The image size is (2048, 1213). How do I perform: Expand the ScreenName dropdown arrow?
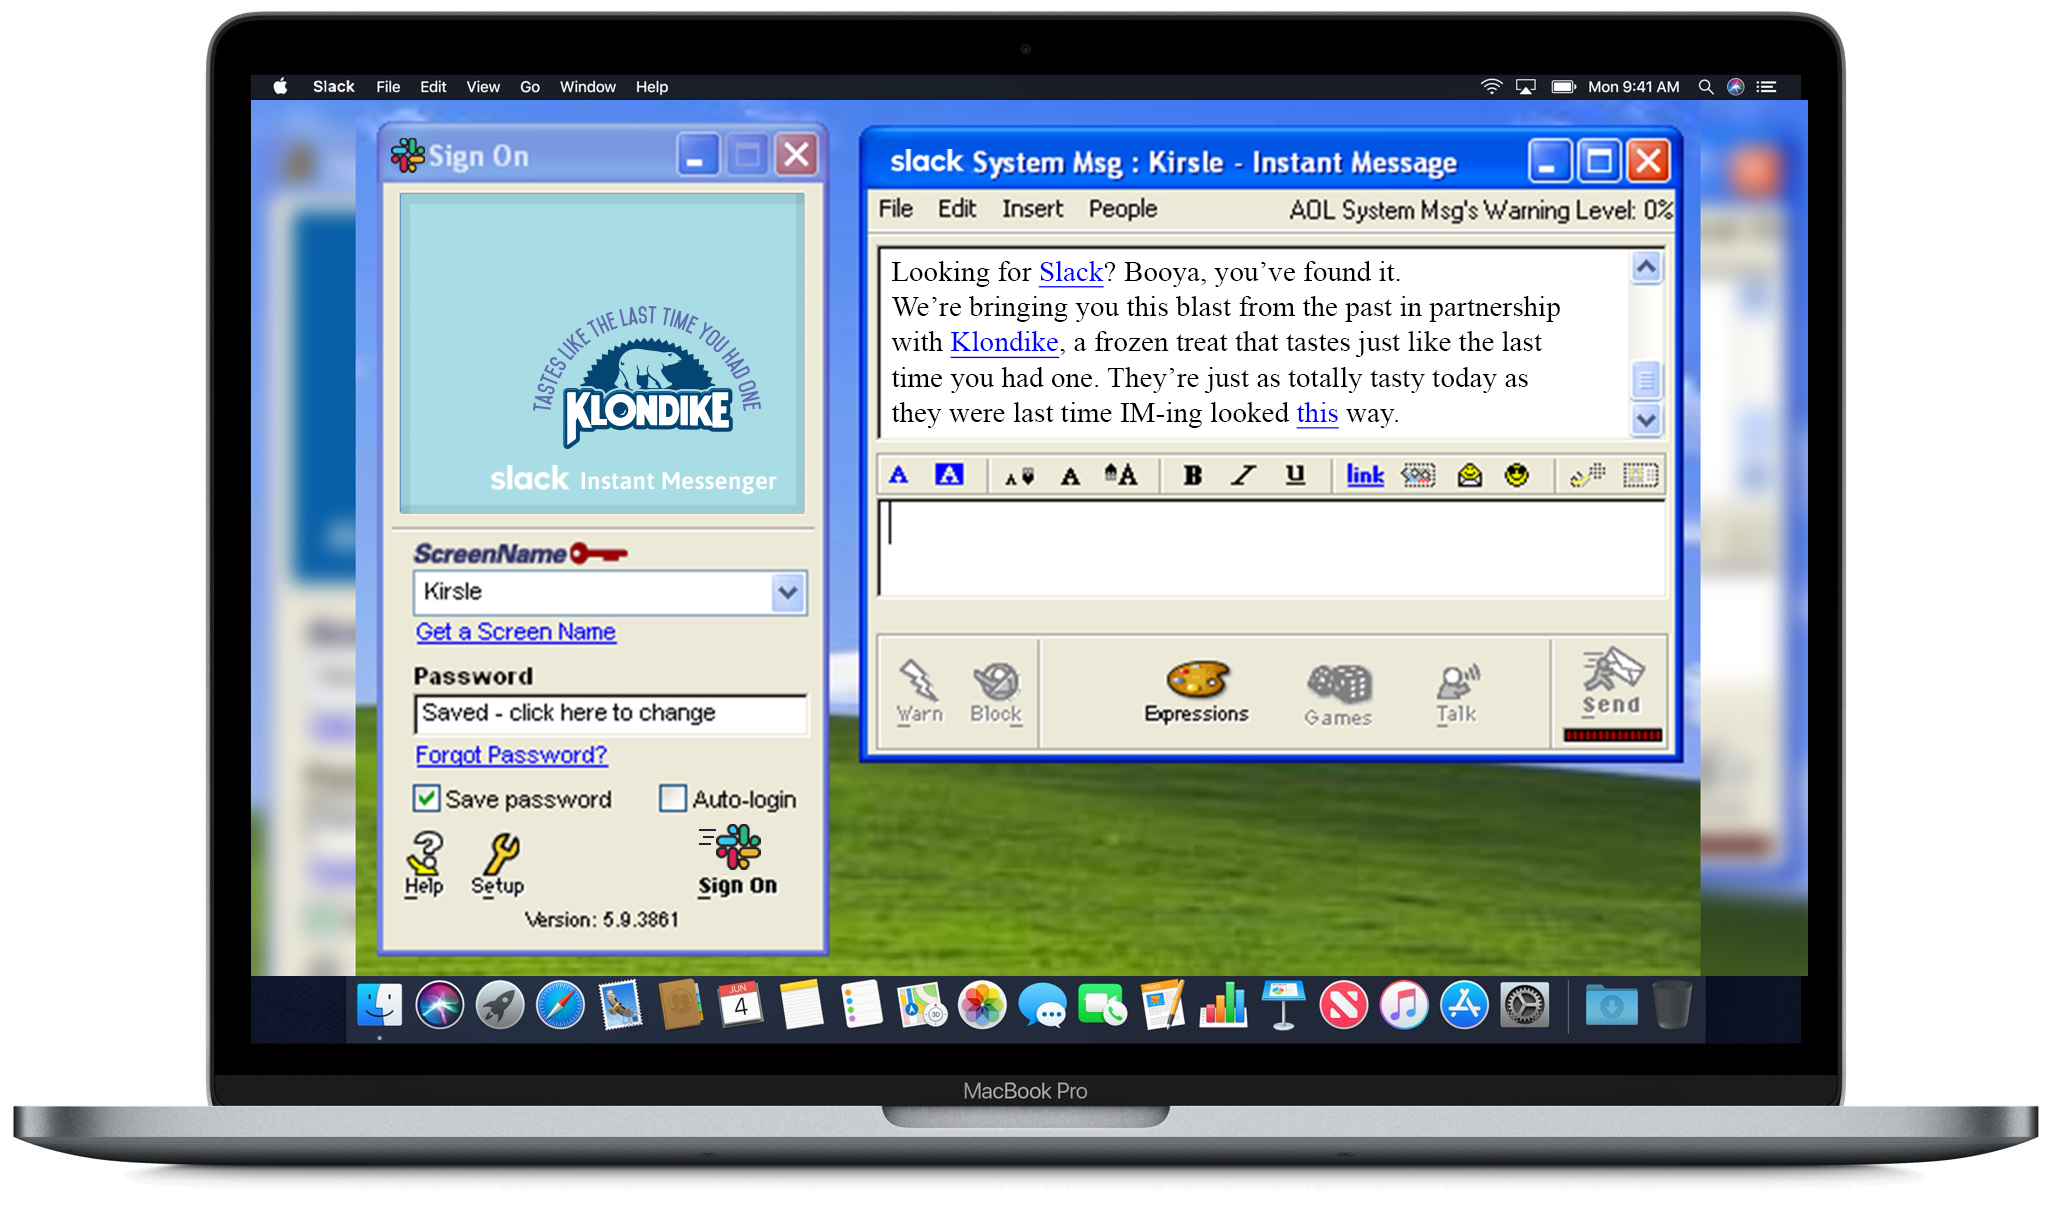click(x=788, y=592)
